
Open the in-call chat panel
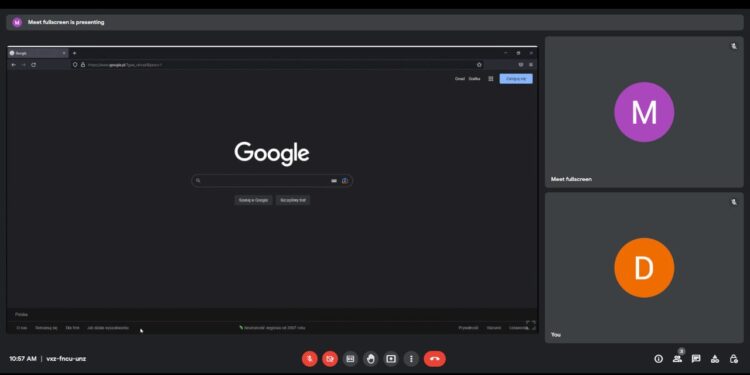tap(696, 359)
